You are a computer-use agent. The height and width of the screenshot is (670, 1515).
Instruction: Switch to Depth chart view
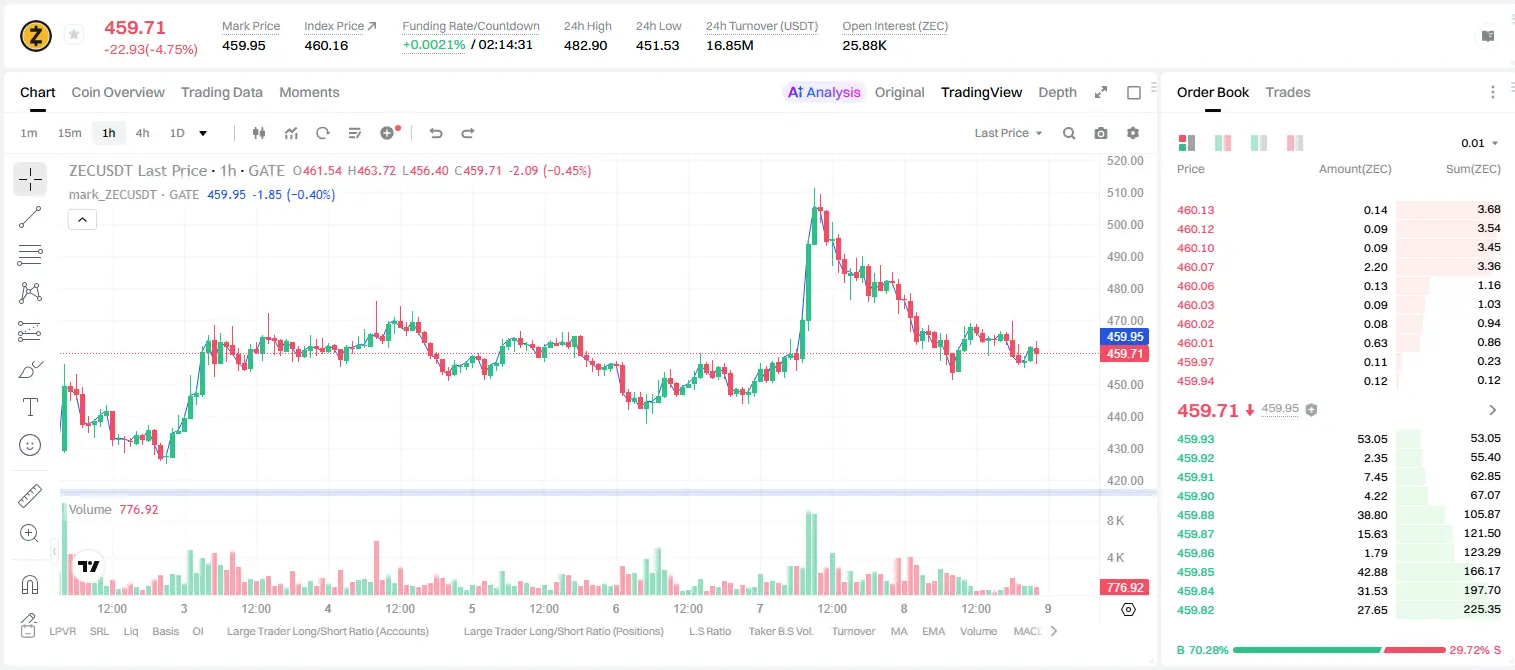point(1057,92)
